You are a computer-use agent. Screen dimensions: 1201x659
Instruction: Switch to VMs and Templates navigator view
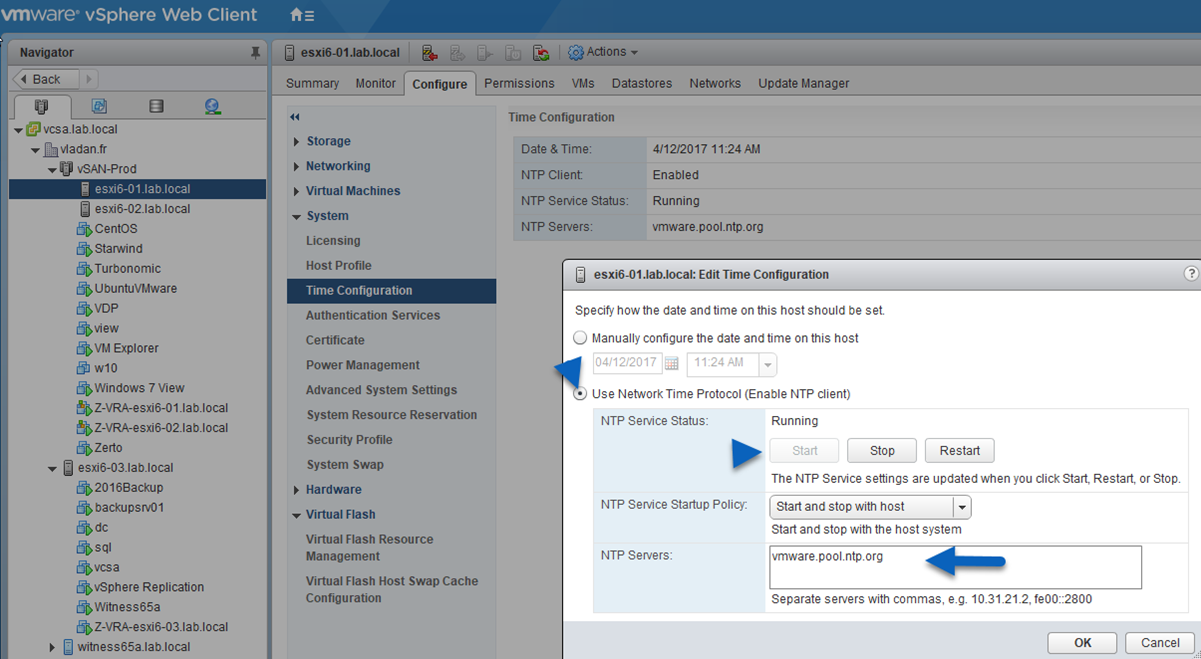click(99, 106)
